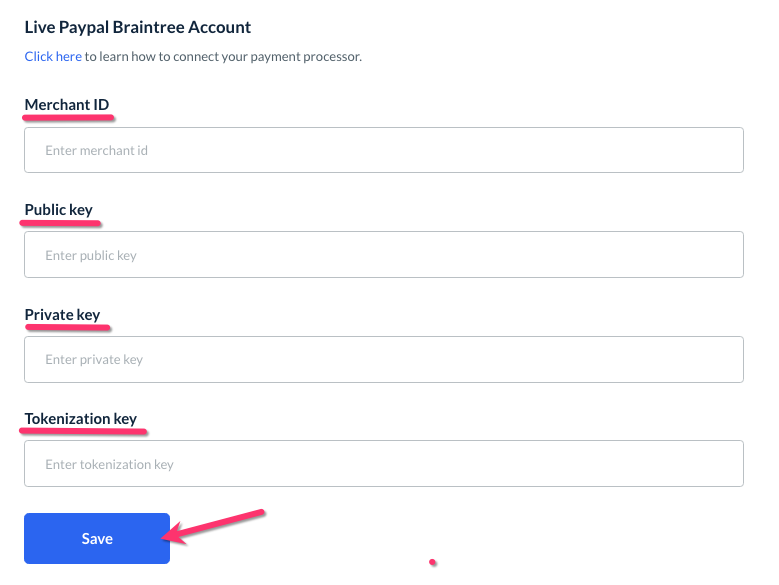Select the Tokenization key input box

(384, 464)
